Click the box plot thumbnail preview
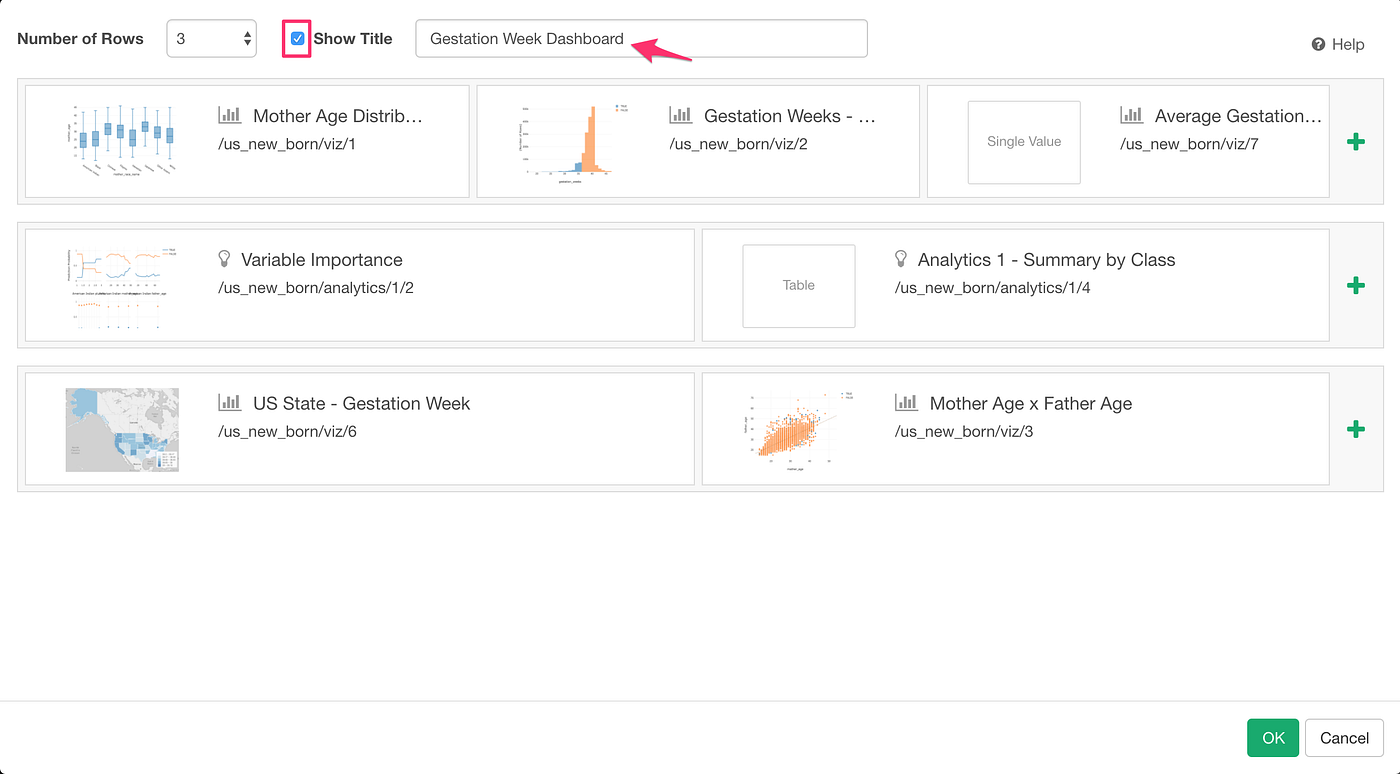Screen dimensions: 1400x774 click(122, 141)
